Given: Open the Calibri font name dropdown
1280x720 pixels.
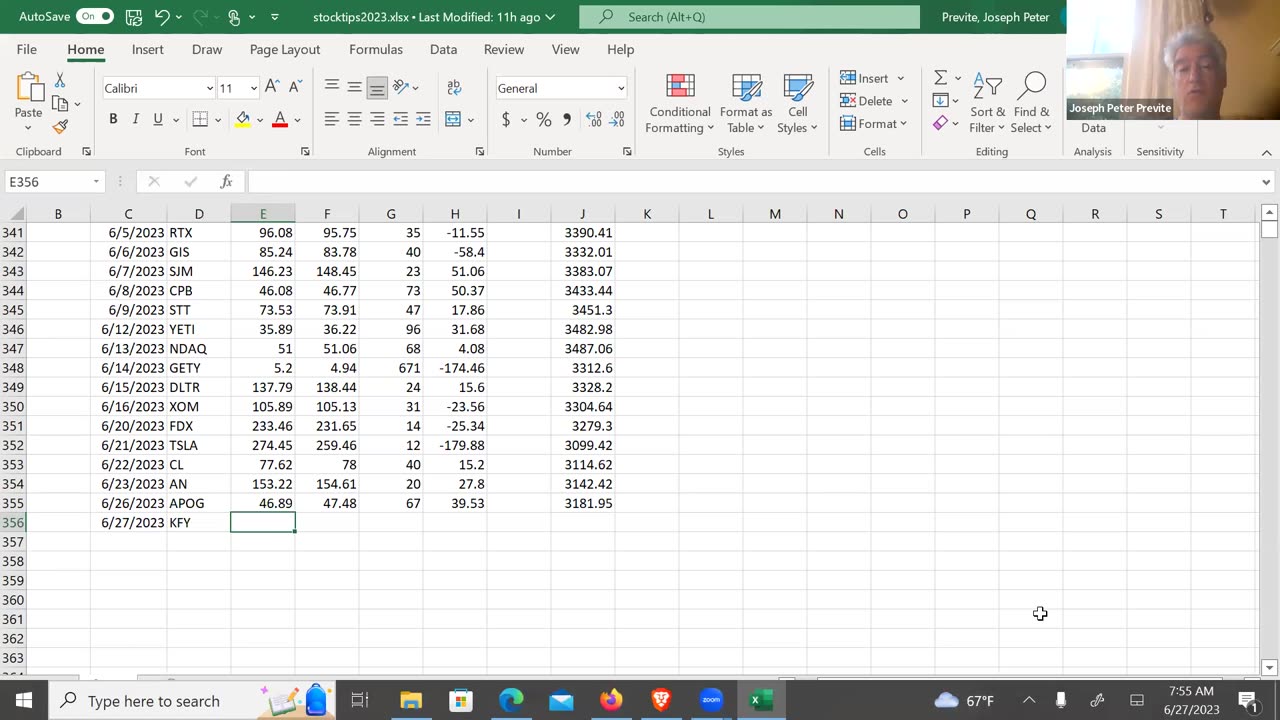Looking at the screenshot, I should (x=209, y=88).
